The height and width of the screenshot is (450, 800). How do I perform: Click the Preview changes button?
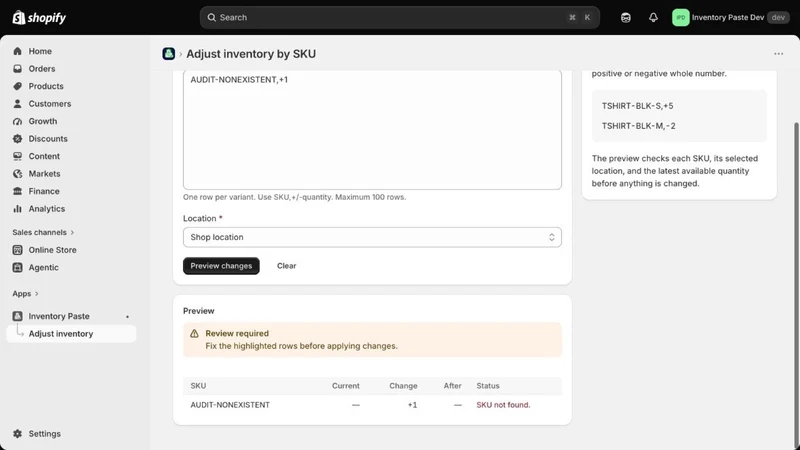pyautogui.click(x=221, y=266)
